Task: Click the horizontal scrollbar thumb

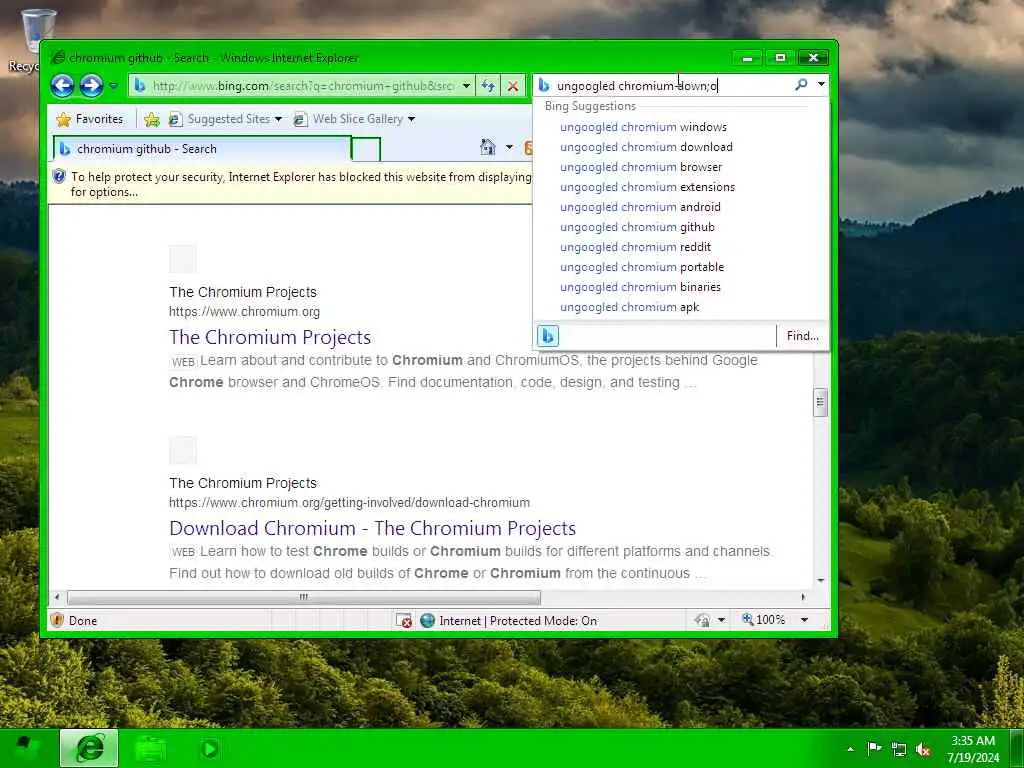Action: pos(304,597)
